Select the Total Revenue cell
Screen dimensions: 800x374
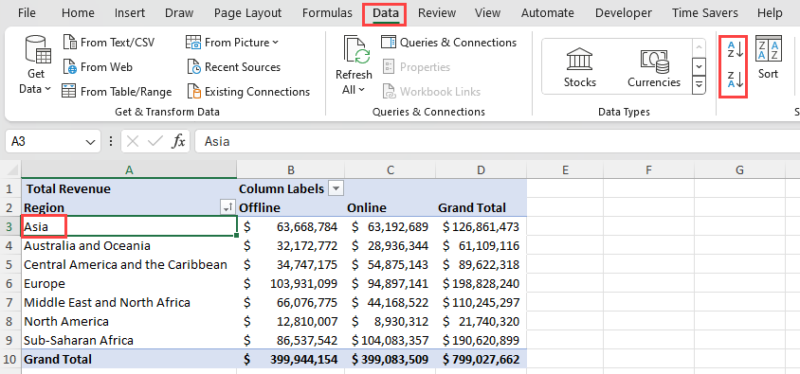(x=129, y=189)
